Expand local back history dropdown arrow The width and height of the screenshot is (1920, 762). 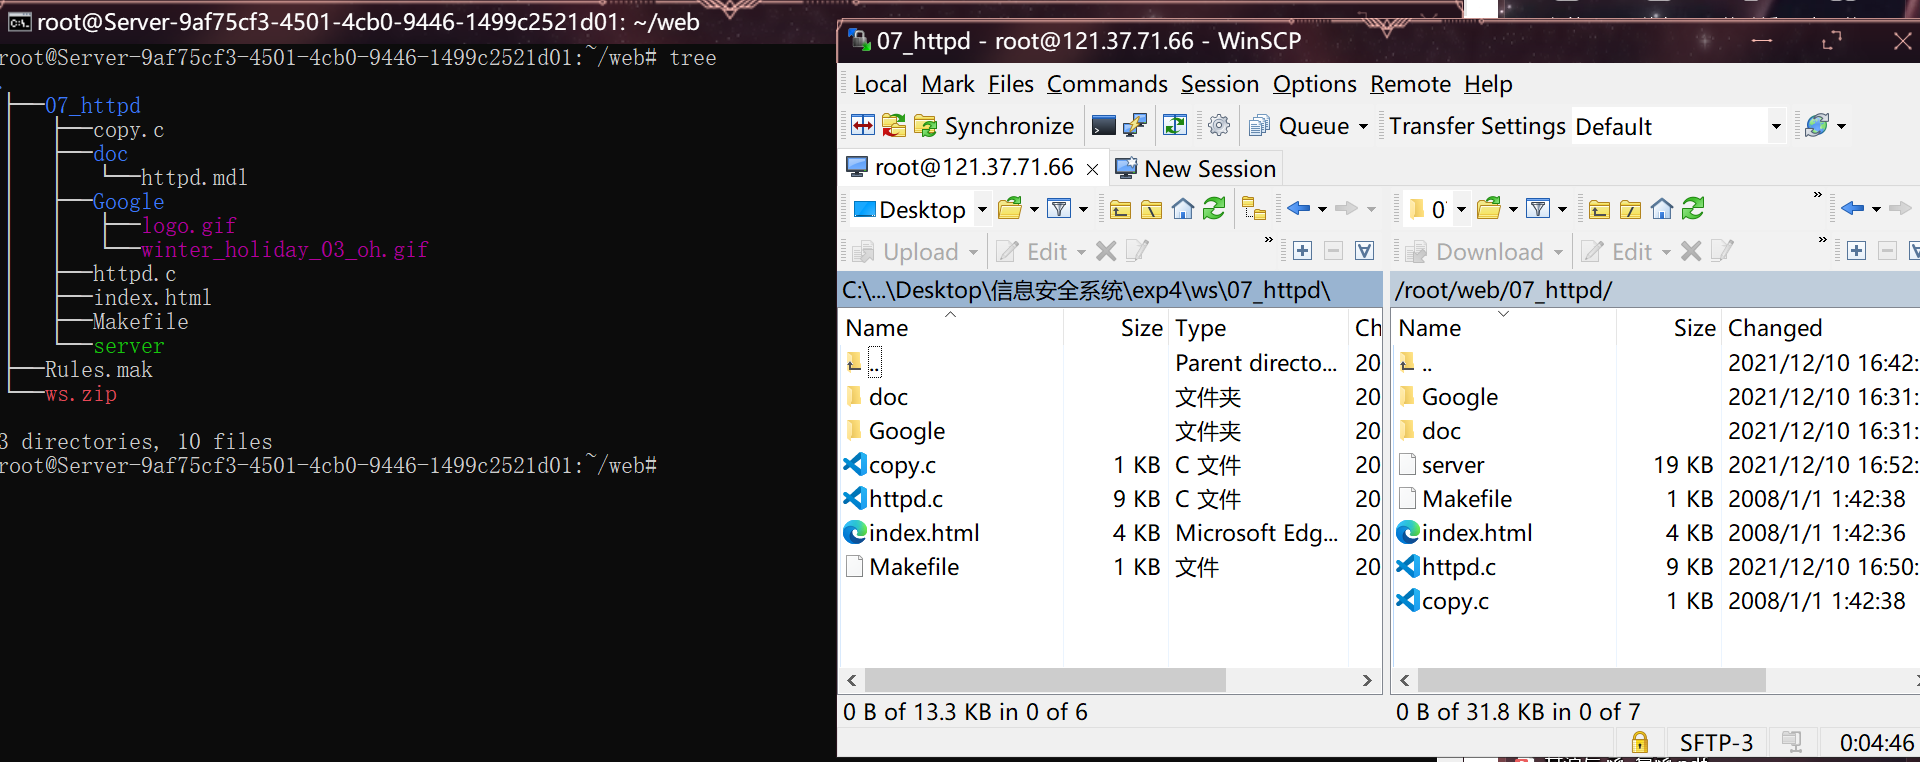pyautogui.click(x=1322, y=209)
